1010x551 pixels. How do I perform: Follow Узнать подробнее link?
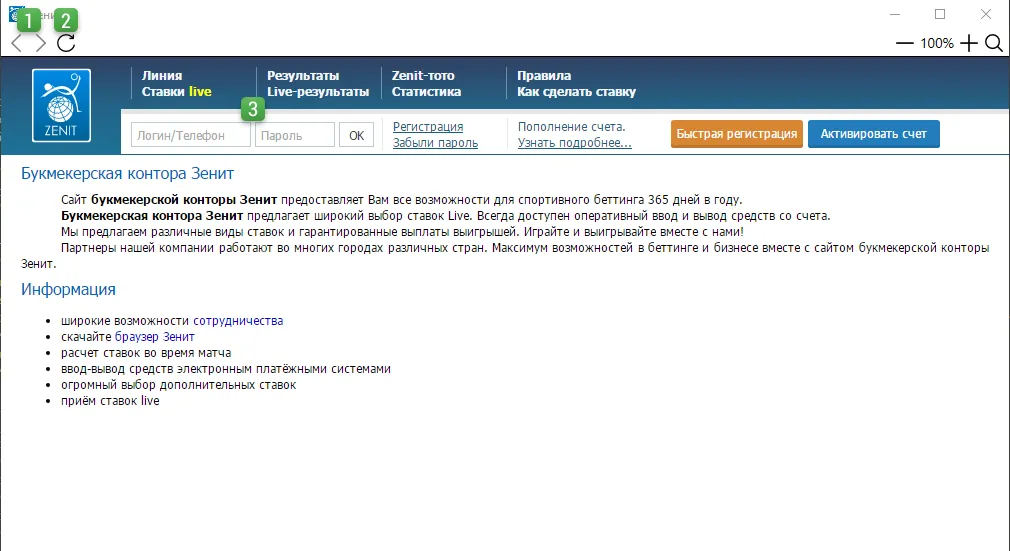point(575,143)
